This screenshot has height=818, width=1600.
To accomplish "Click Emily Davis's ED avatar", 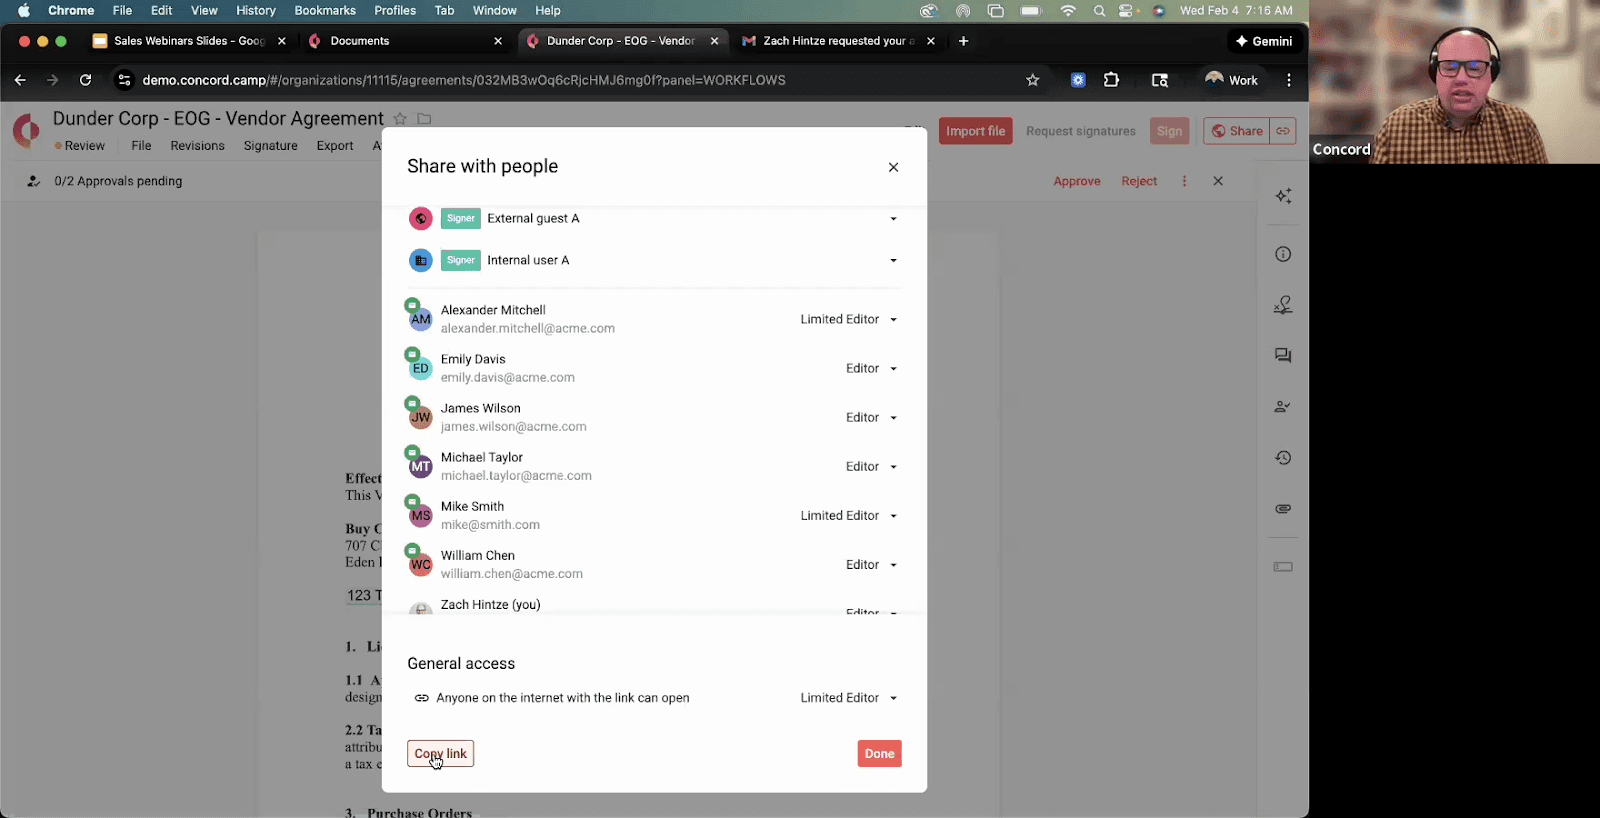I will 420,368.
